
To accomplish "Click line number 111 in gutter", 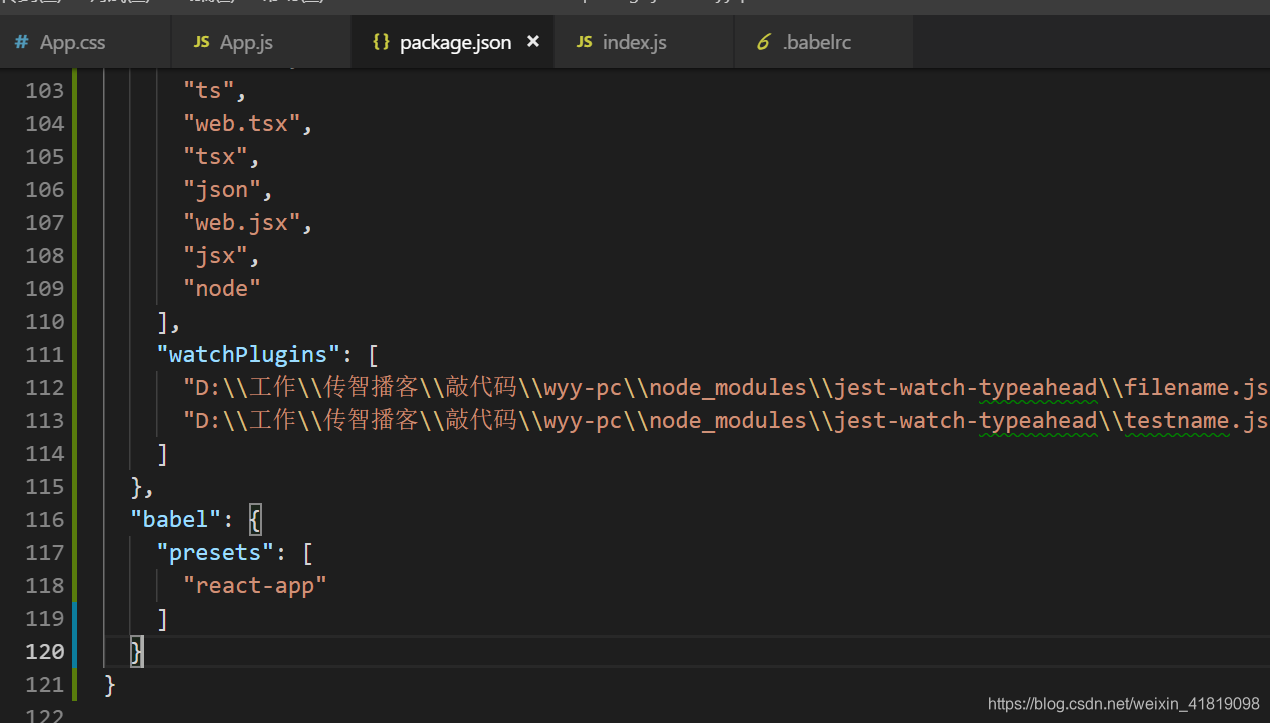I will (45, 354).
